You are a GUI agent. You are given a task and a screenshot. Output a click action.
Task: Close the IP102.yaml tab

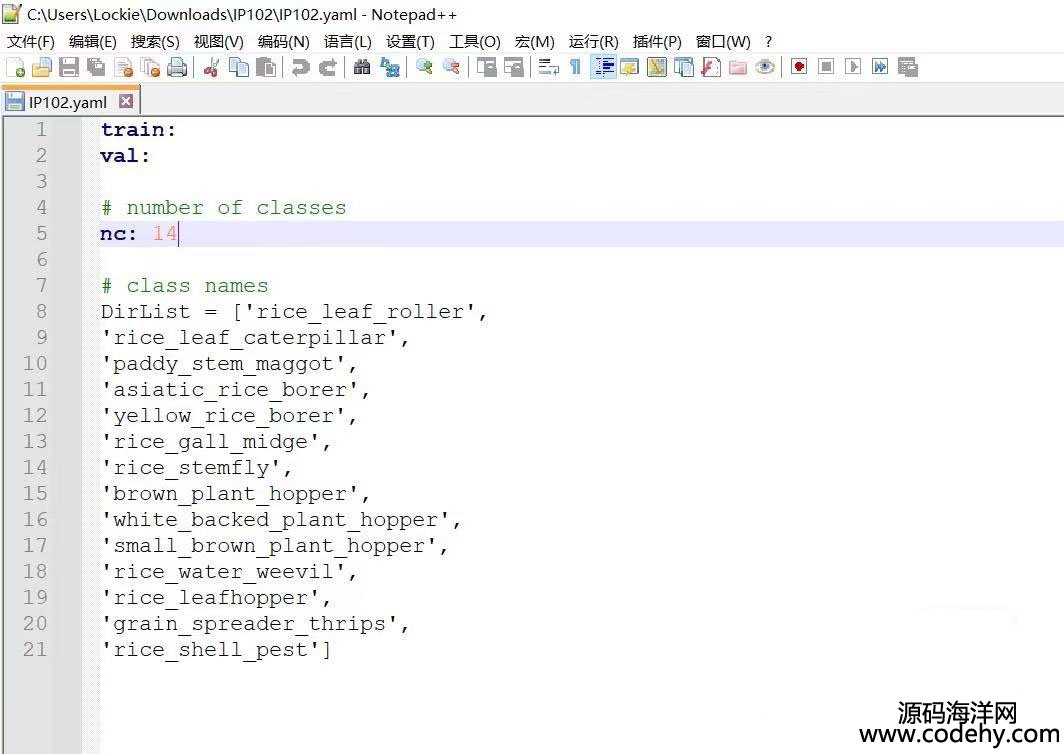pyautogui.click(x=126, y=101)
